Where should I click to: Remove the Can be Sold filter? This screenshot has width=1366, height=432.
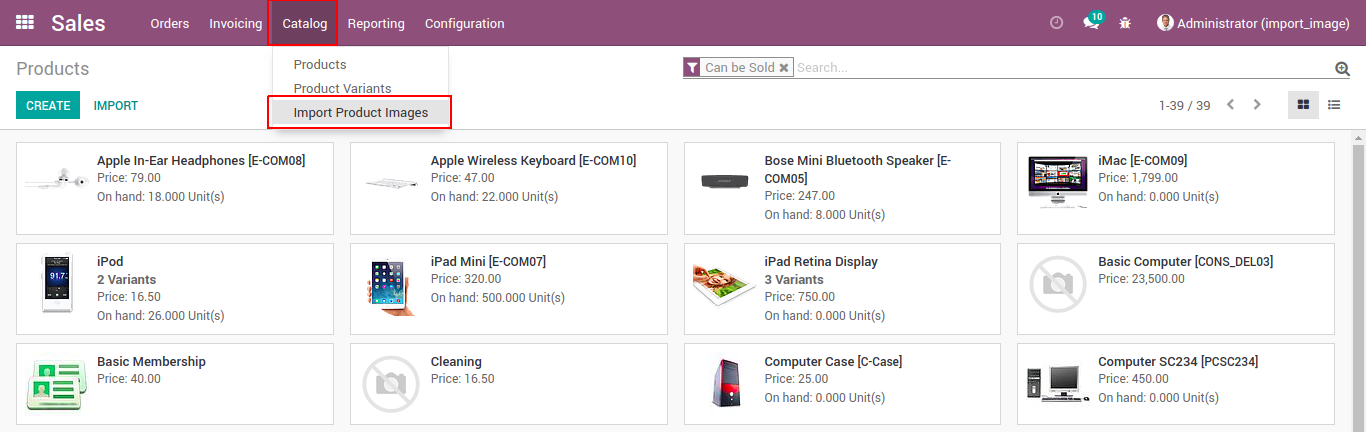(784, 68)
